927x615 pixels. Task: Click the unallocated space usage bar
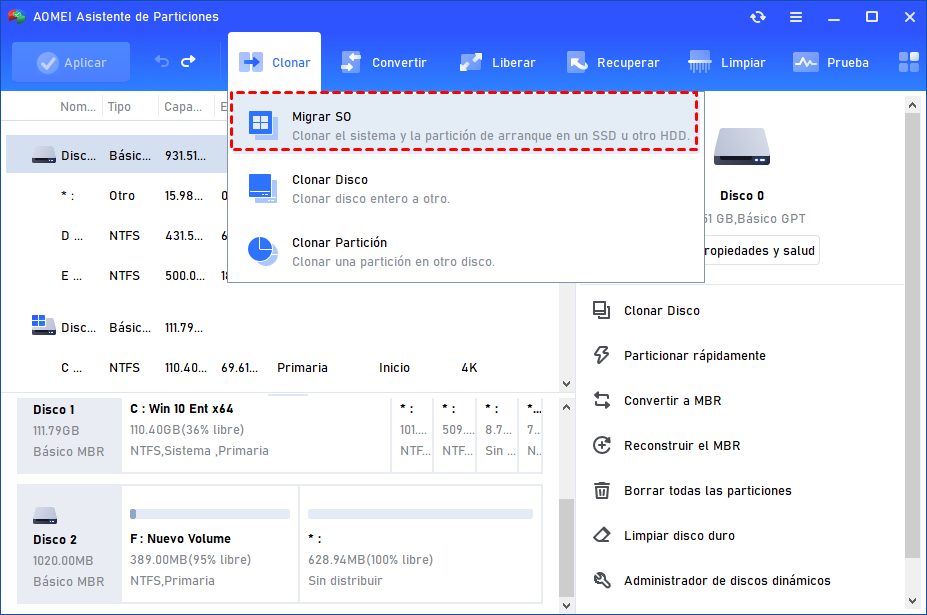pos(420,514)
